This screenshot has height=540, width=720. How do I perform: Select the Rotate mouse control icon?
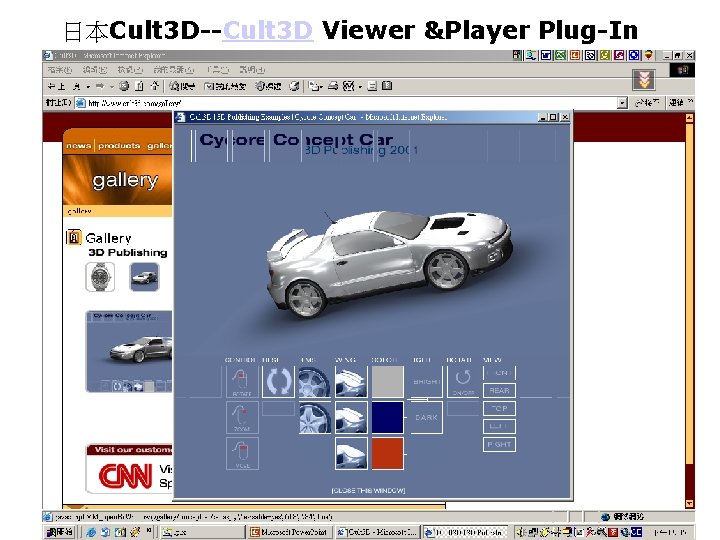(x=242, y=382)
